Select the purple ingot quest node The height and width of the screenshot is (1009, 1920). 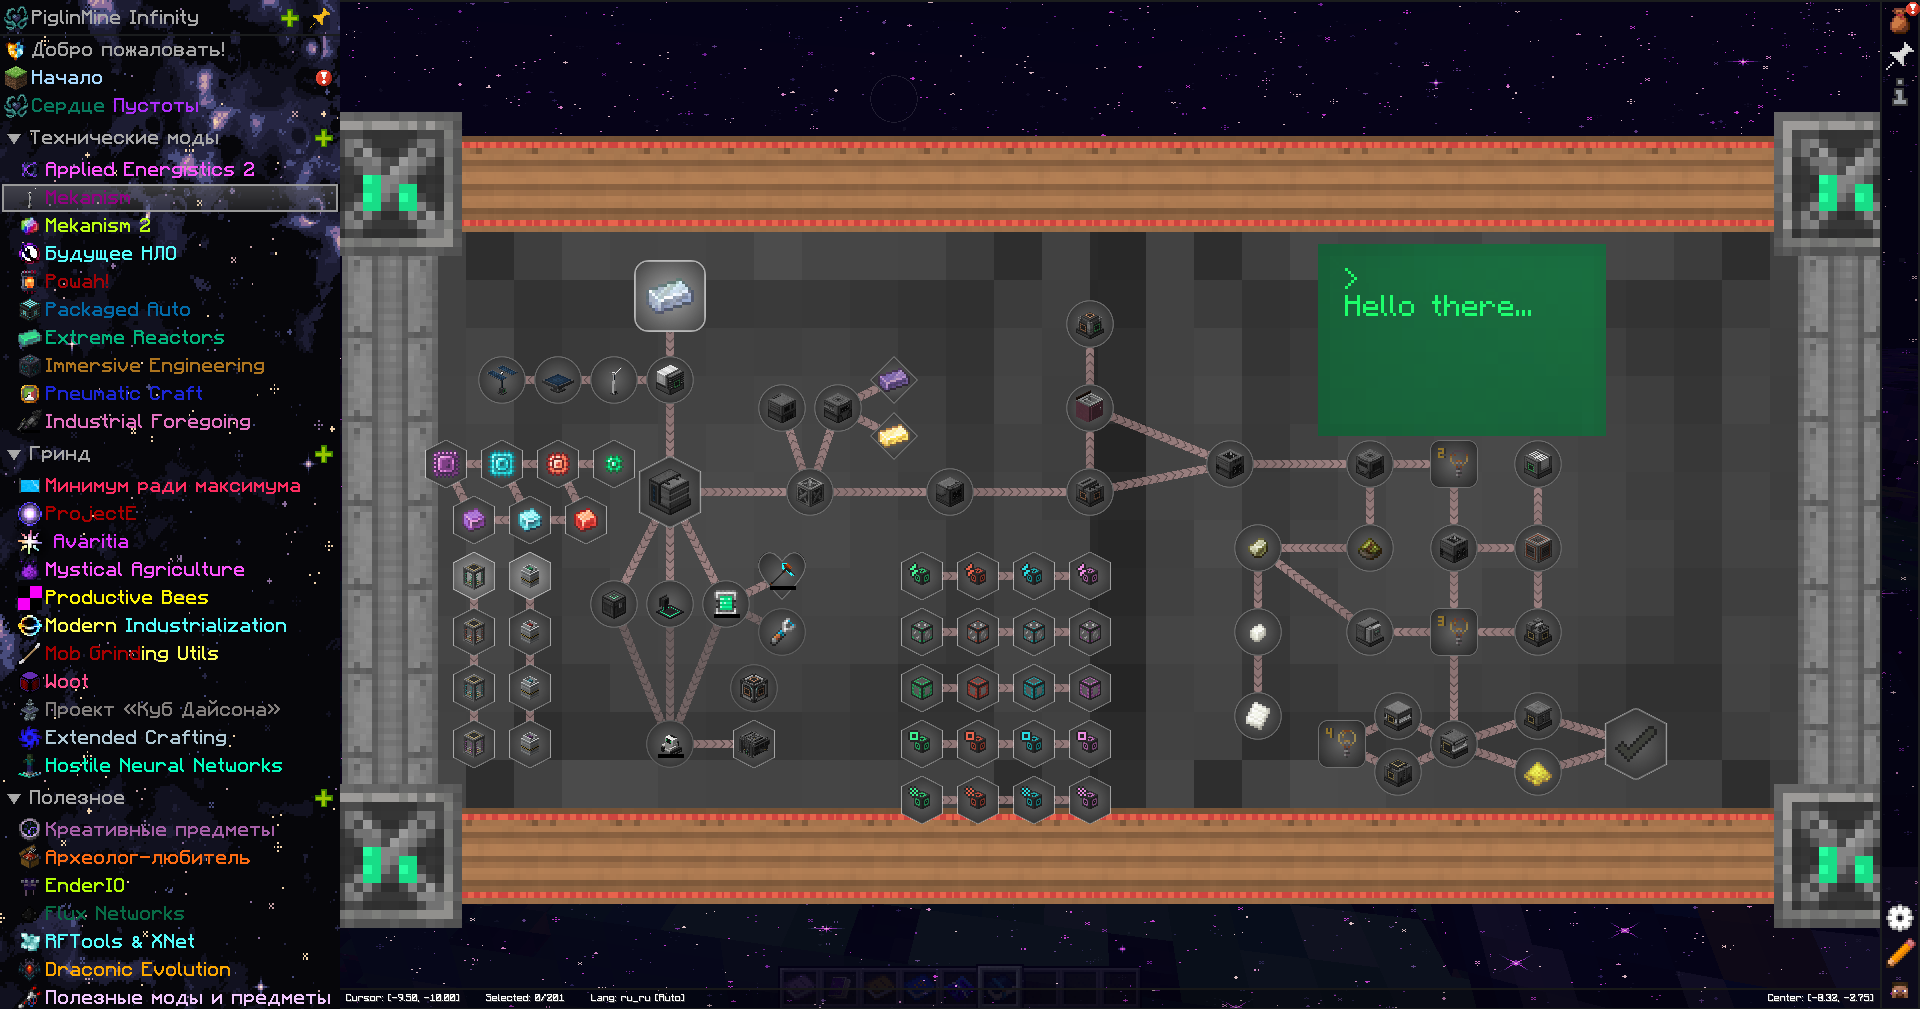pyautogui.click(x=893, y=380)
